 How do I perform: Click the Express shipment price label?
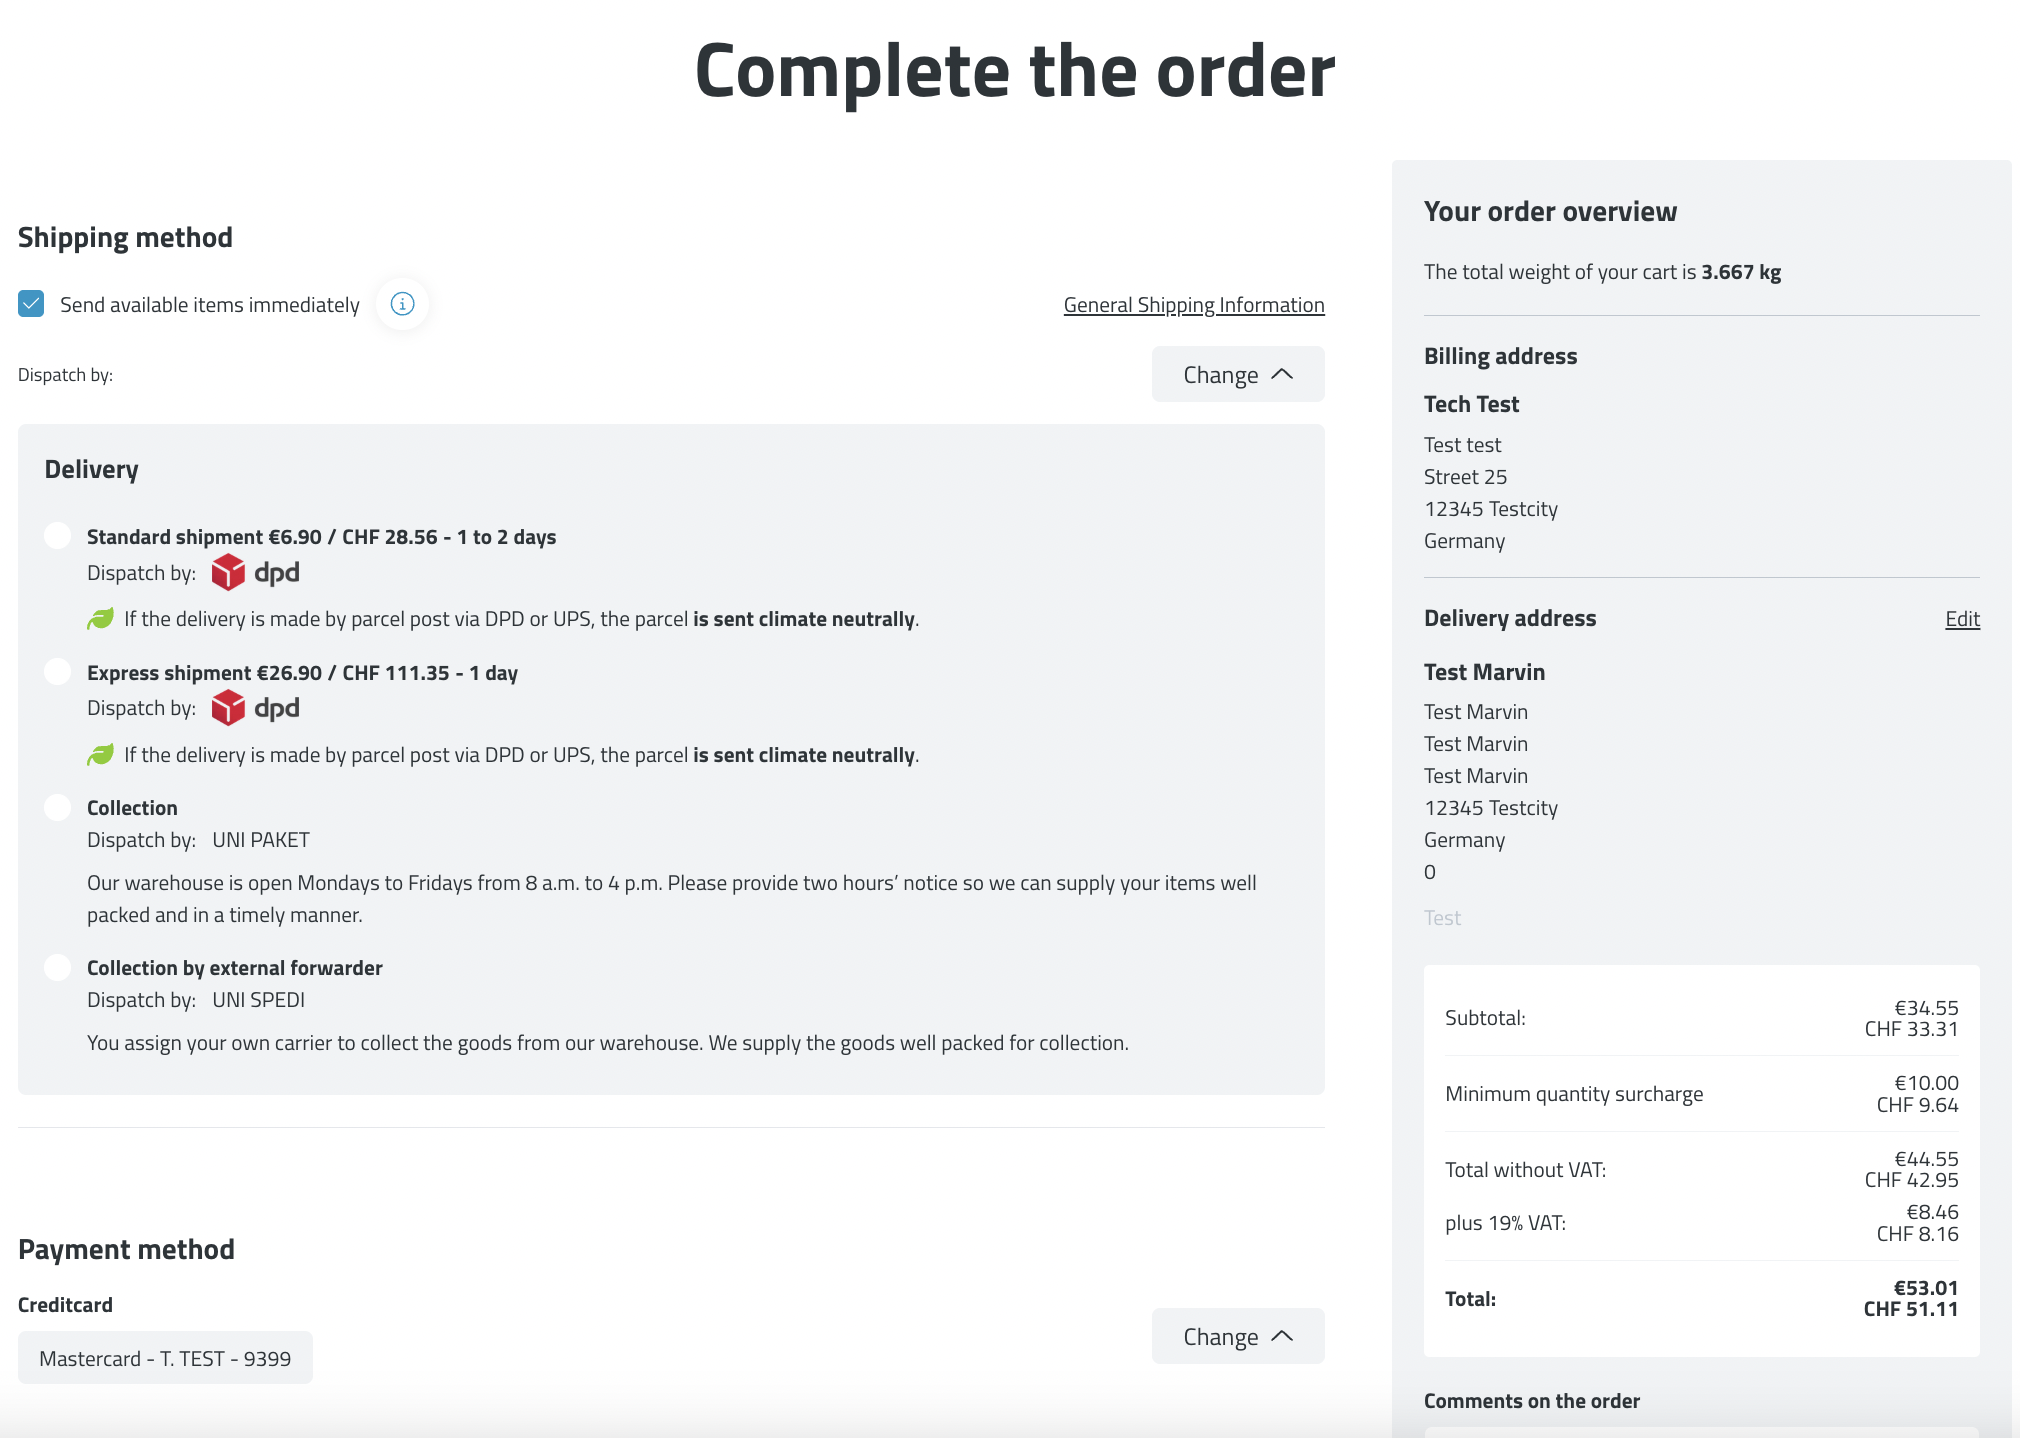click(302, 673)
